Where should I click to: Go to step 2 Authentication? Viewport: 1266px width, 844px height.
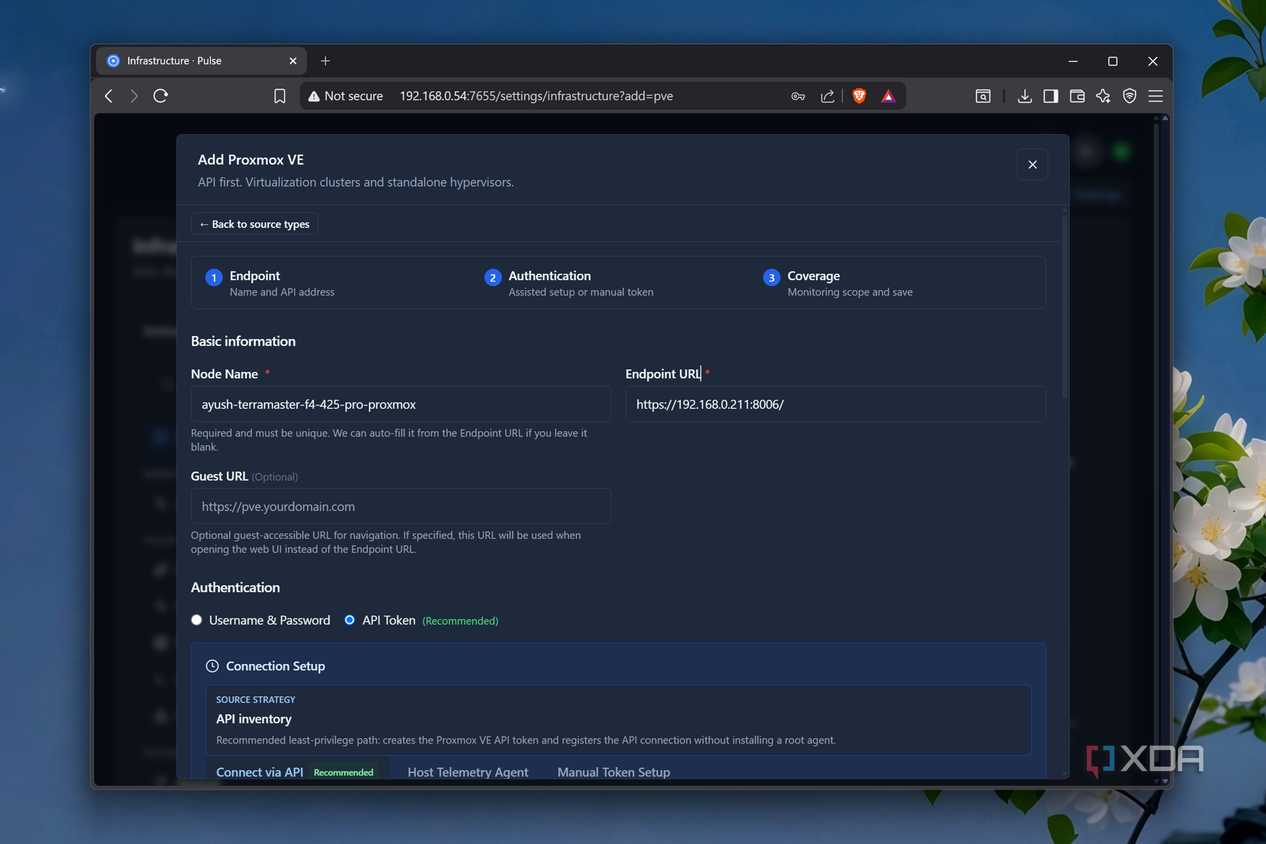pyautogui.click(x=569, y=283)
